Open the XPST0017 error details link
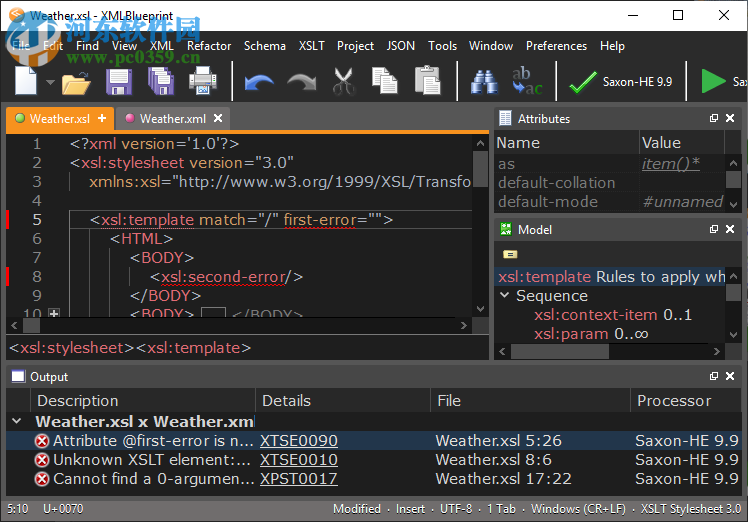The image size is (748, 522). point(298,479)
